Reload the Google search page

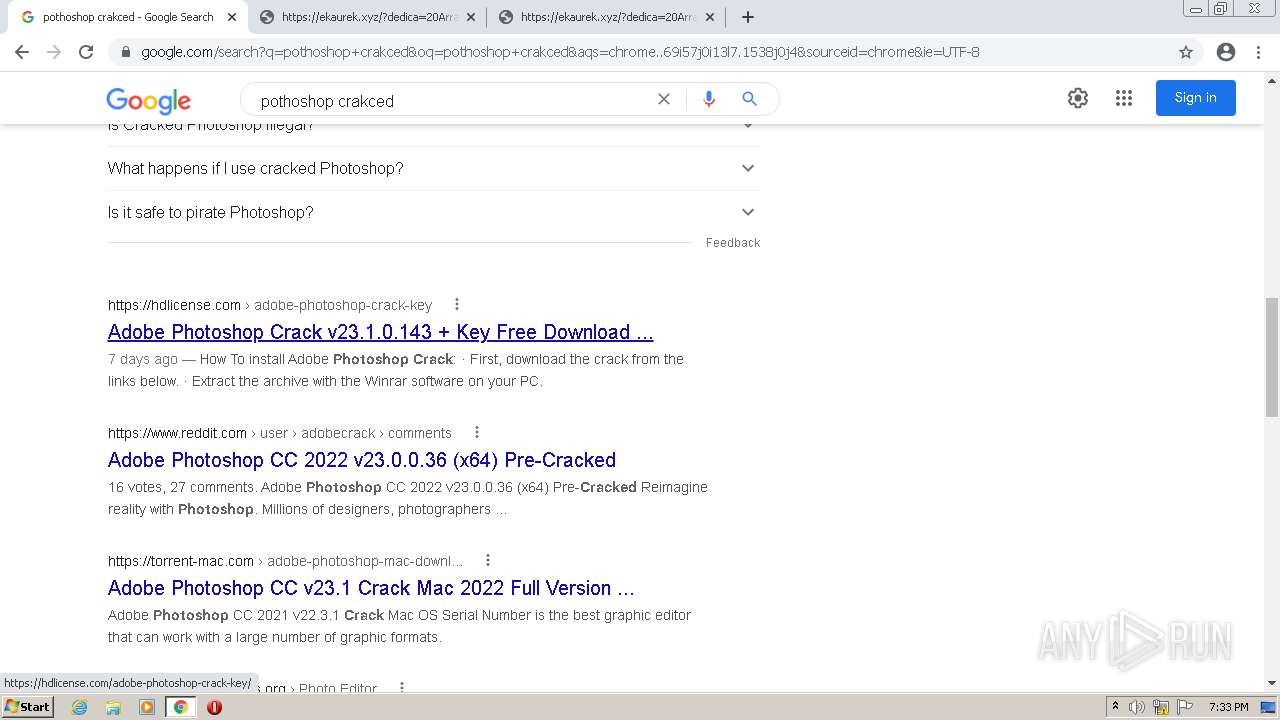click(x=86, y=52)
